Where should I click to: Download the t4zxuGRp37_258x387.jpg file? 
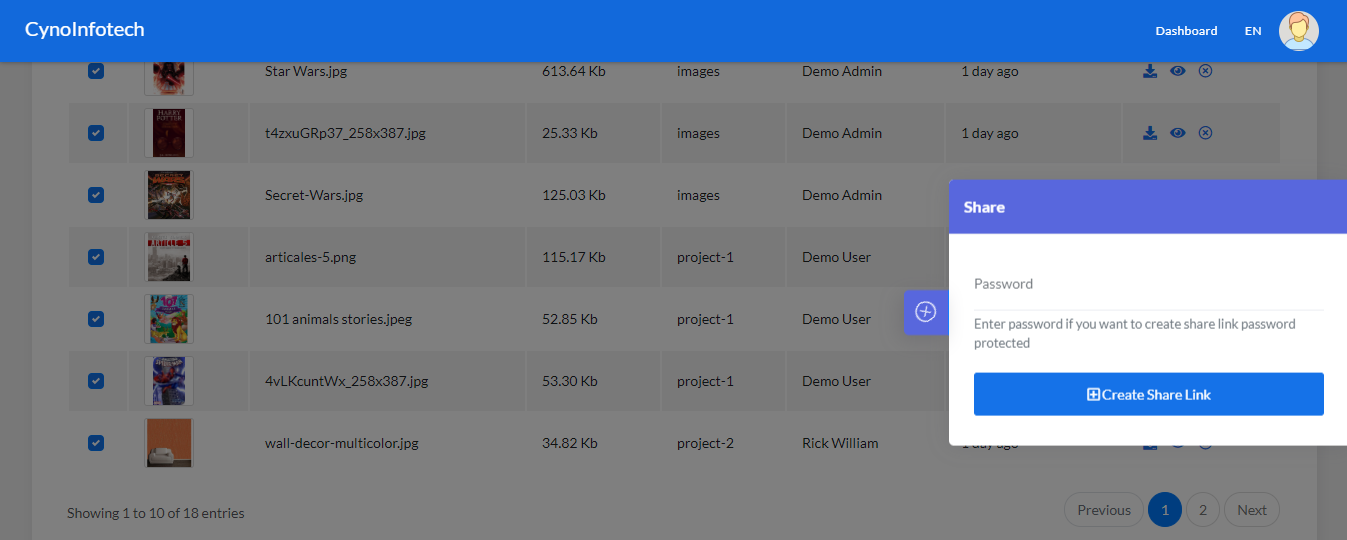click(x=1150, y=133)
